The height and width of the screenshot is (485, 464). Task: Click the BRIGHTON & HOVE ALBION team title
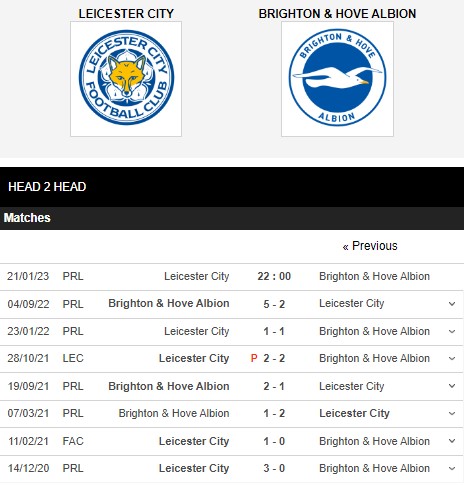click(337, 14)
